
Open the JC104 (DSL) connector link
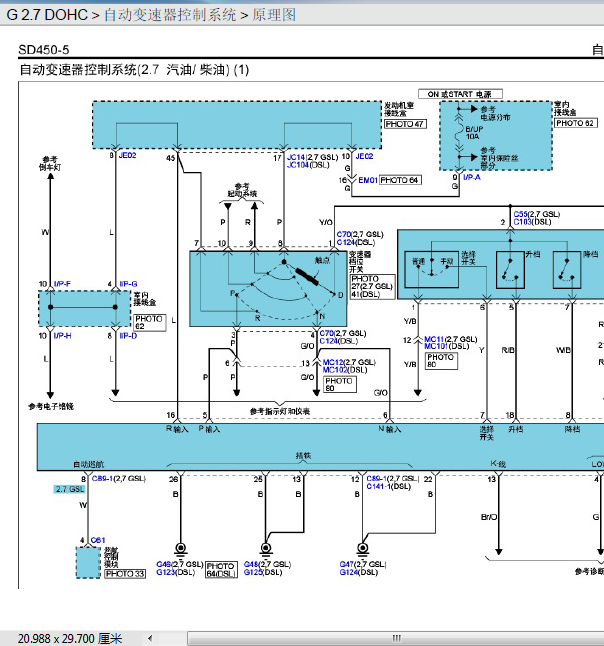click(297, 165)
